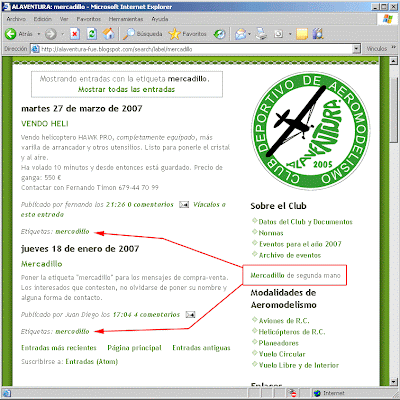Refresh the page with the green arrows icon

pos(92,34)
